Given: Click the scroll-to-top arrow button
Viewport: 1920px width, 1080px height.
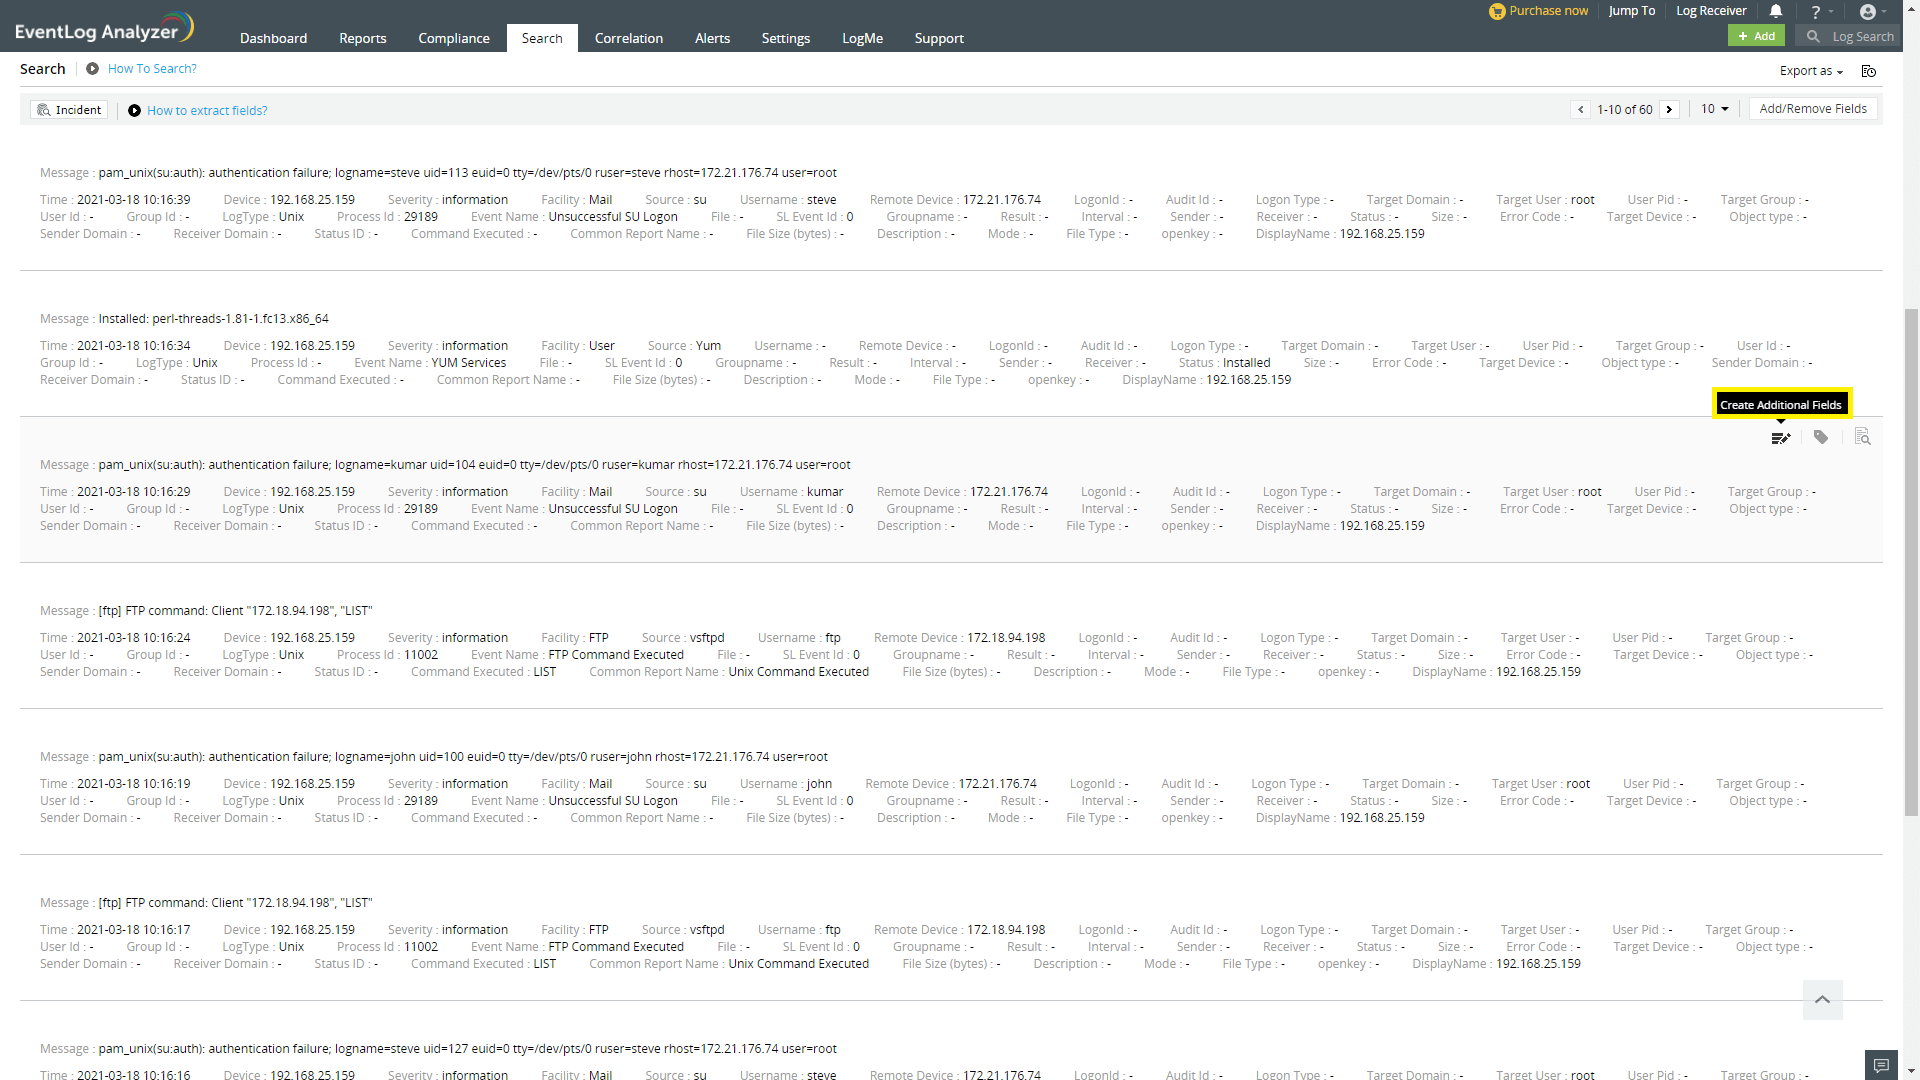Looking at the screenshot, I should [x=1822, y=1000].
